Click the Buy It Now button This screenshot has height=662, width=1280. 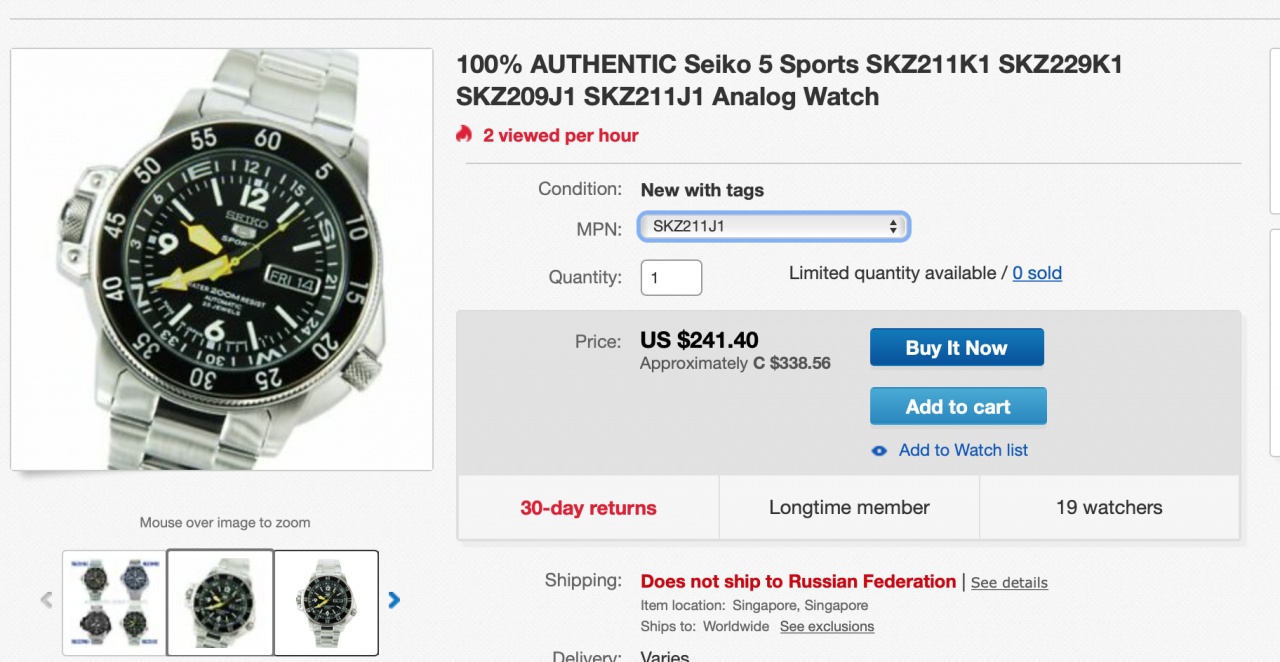[x=956, y=348]
